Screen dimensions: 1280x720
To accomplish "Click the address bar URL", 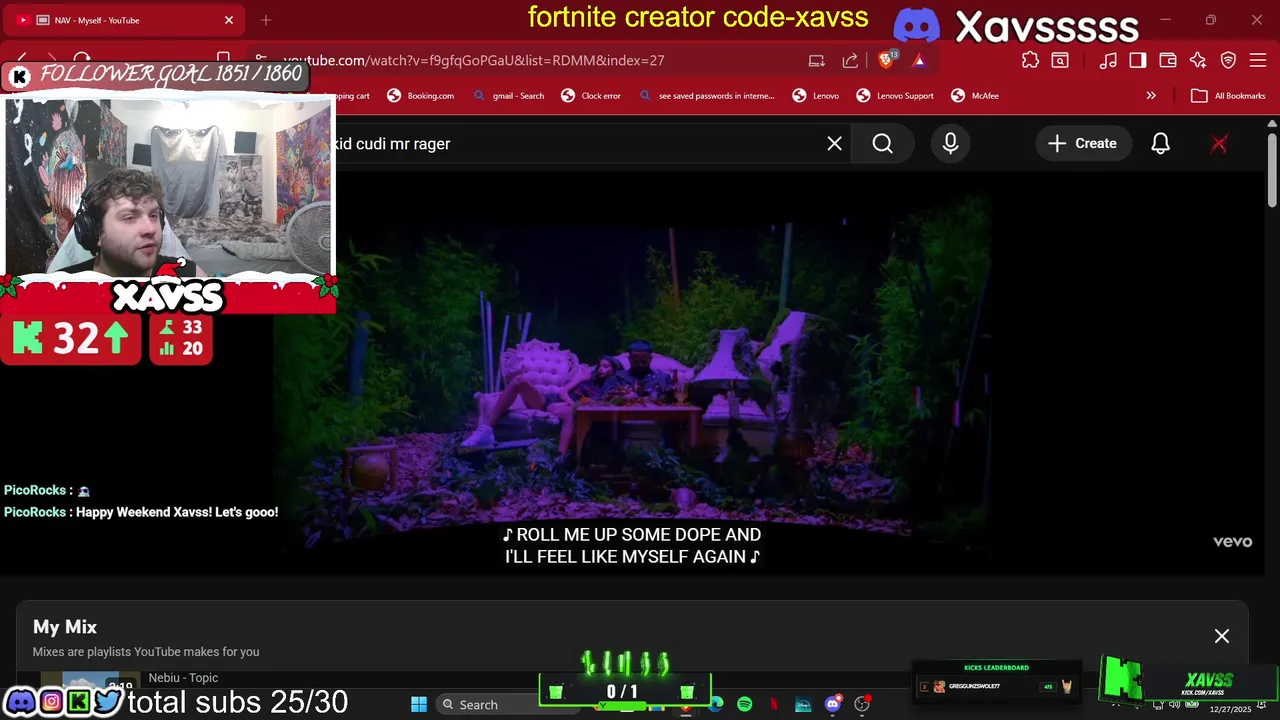I will pos(474,60).
